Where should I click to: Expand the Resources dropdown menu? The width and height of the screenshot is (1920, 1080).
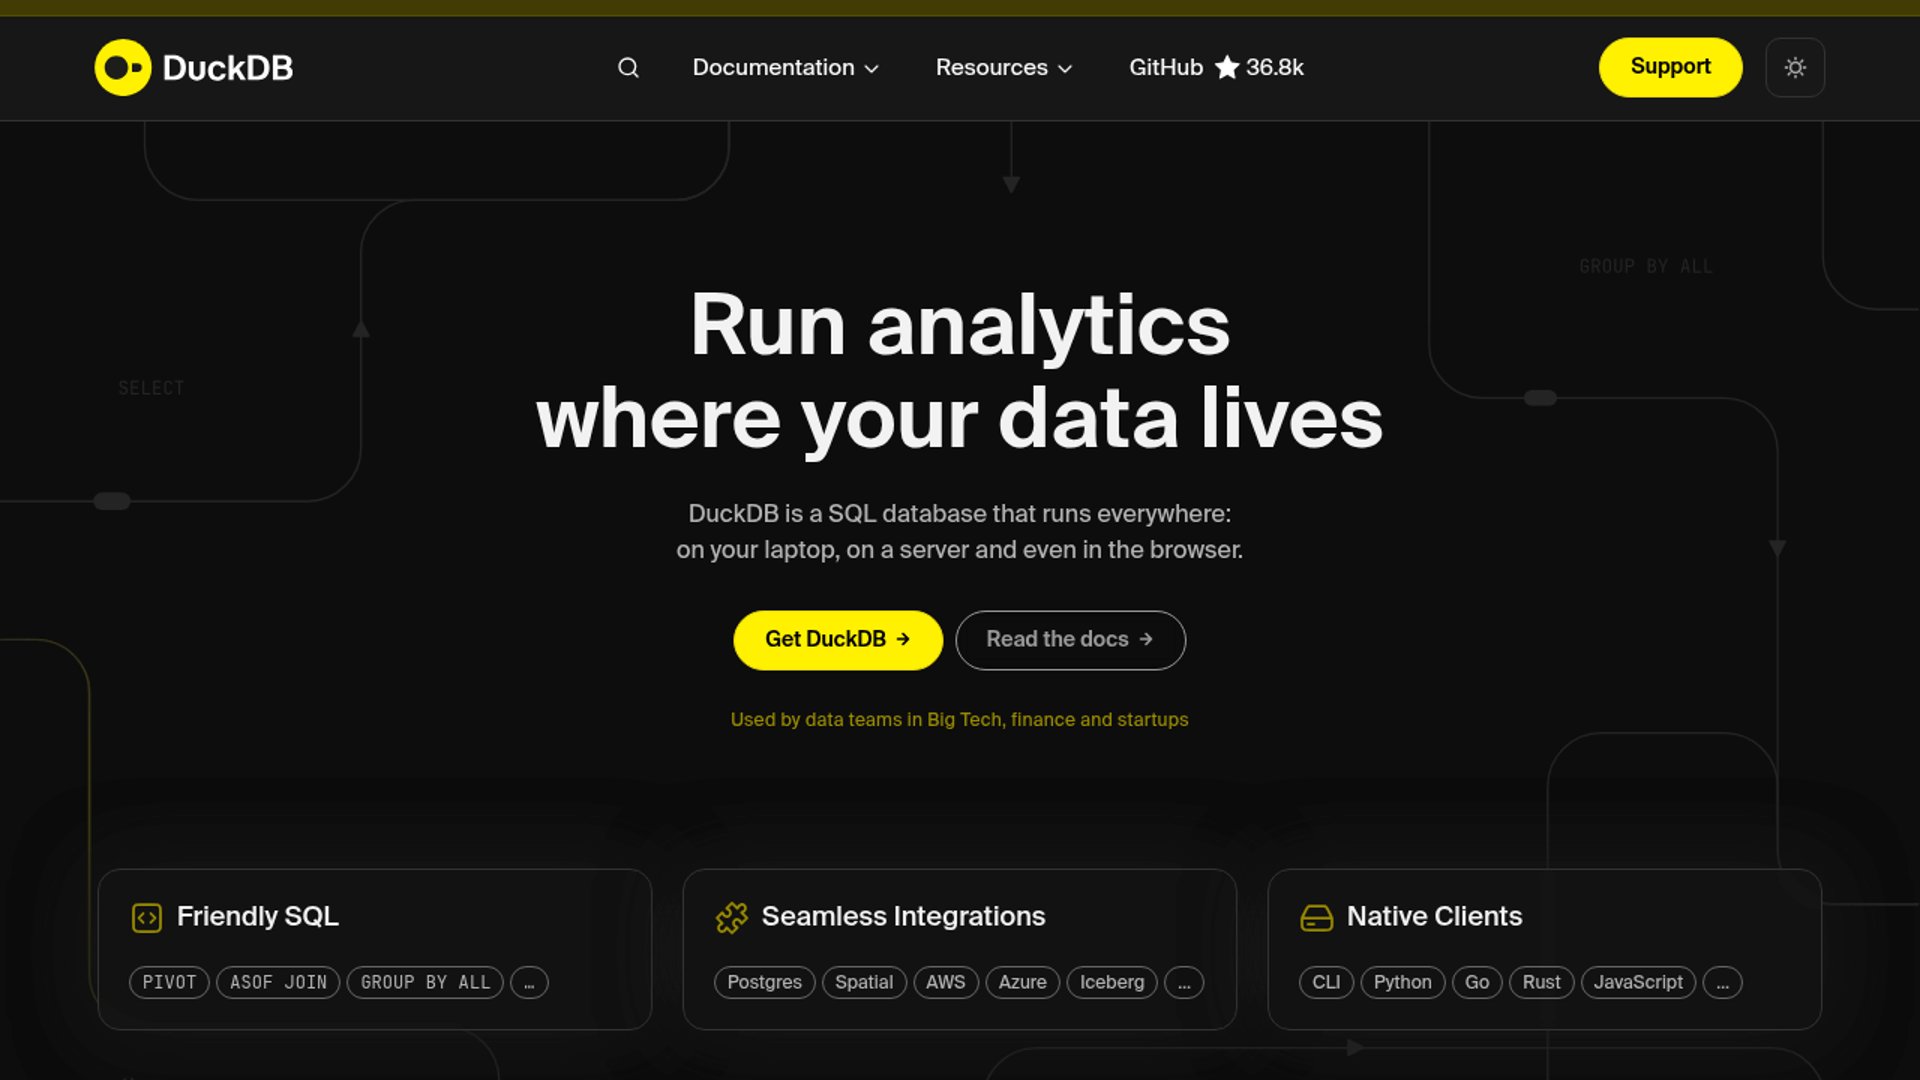[x=1003, y=68]
